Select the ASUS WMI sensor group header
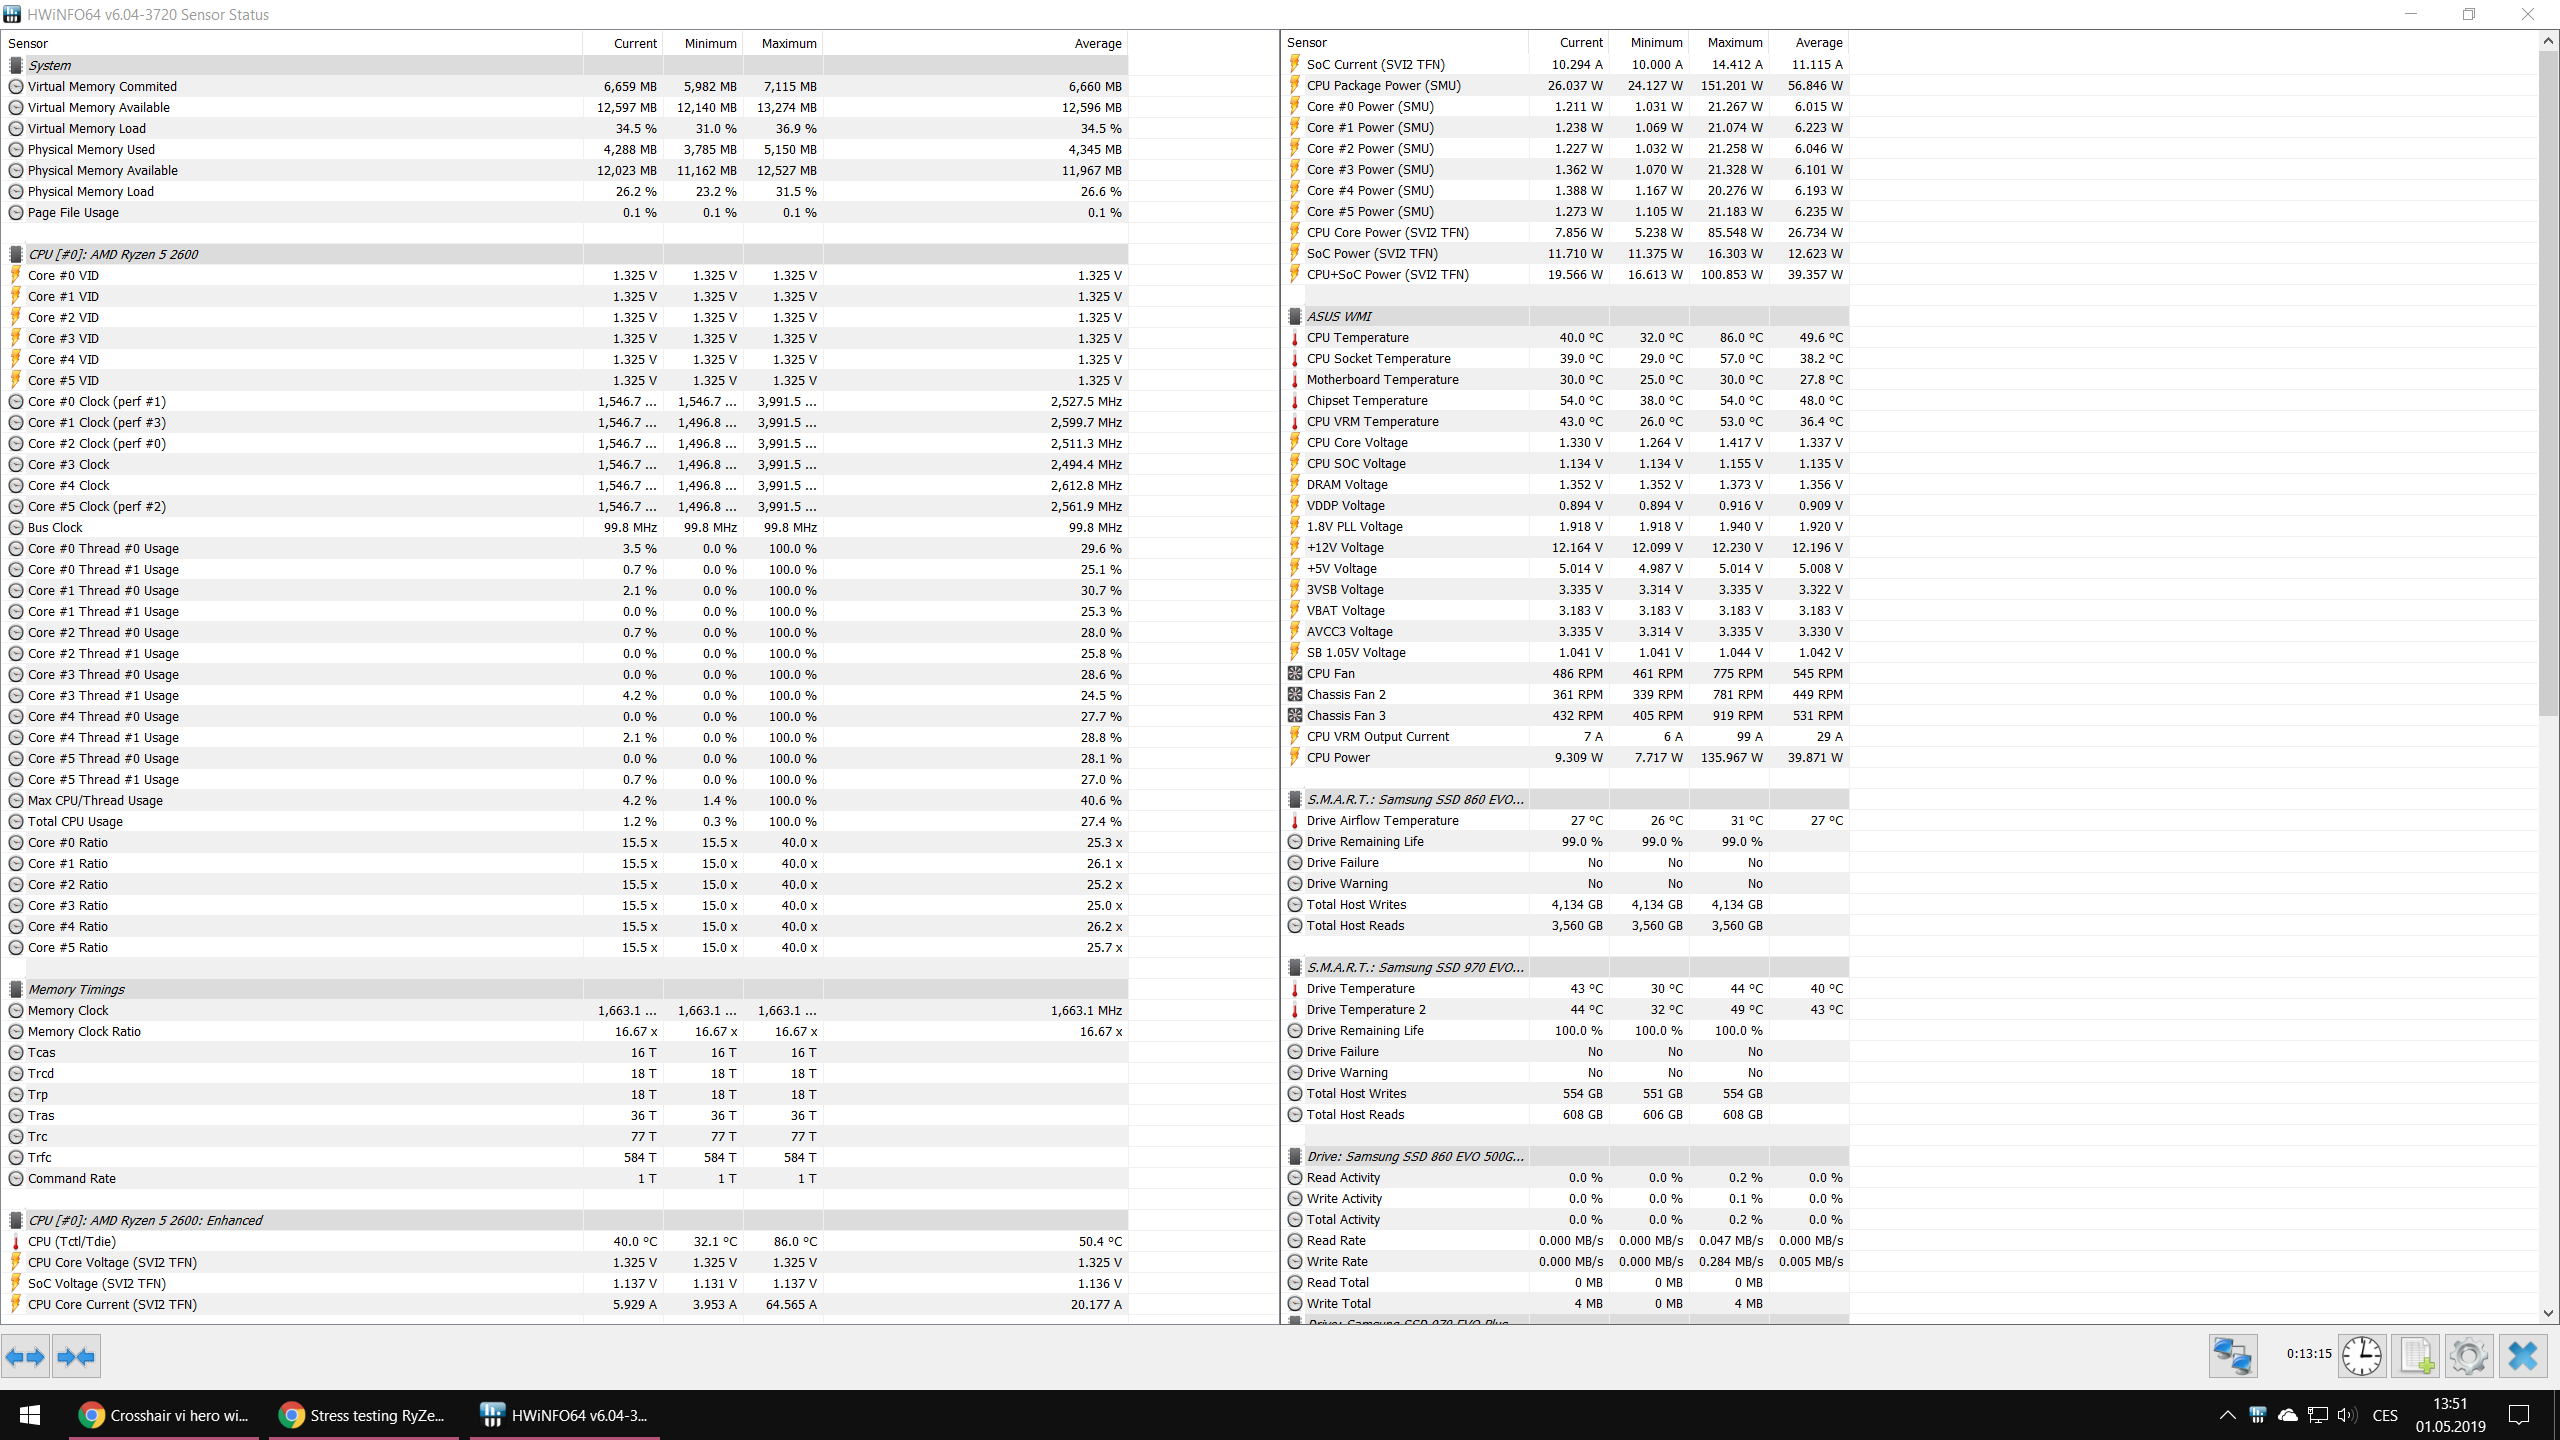The image size is (2560, 1440). (x=1339, y=316)
